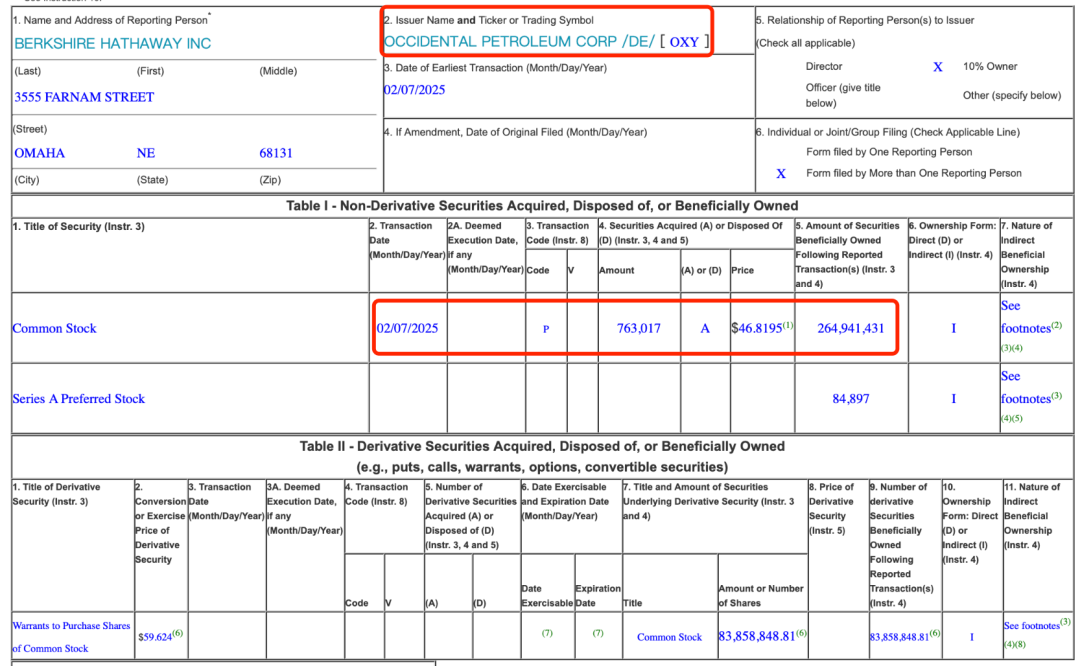Screen dimensions: 1080x666
Task: Open 'See footnotes' in Common Stock row
Action: click(1026, 317)
